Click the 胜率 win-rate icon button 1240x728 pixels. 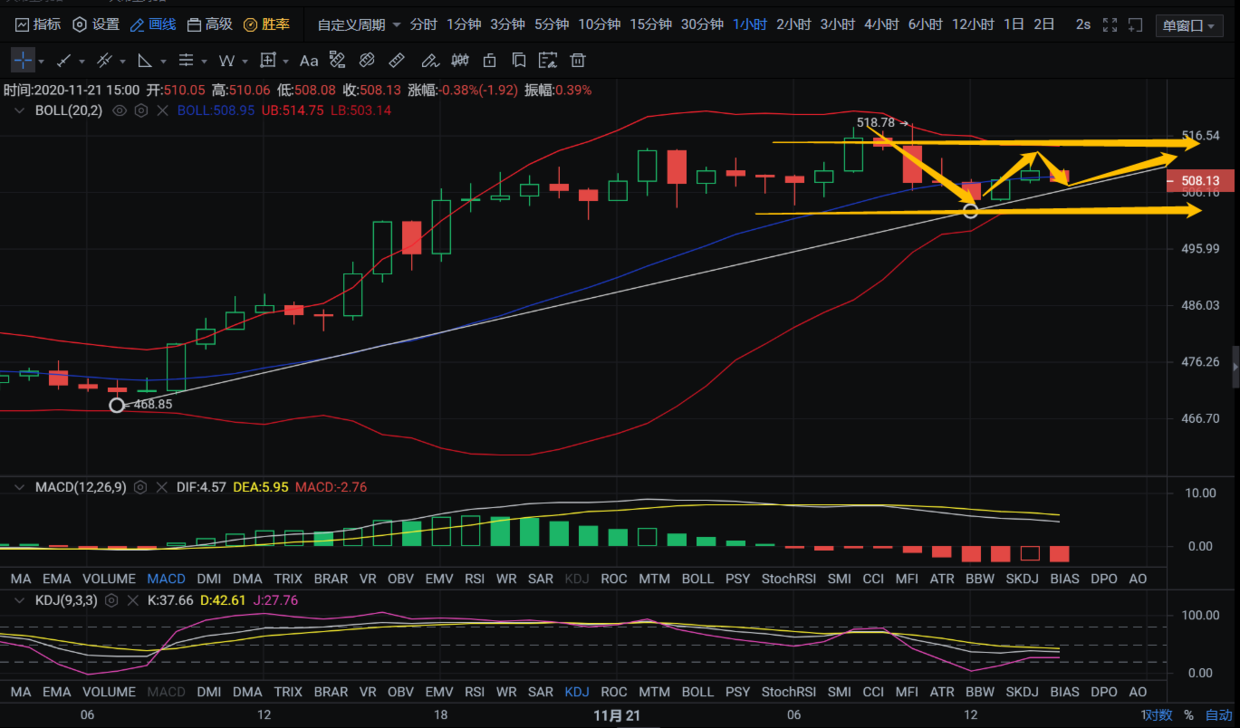267,24
